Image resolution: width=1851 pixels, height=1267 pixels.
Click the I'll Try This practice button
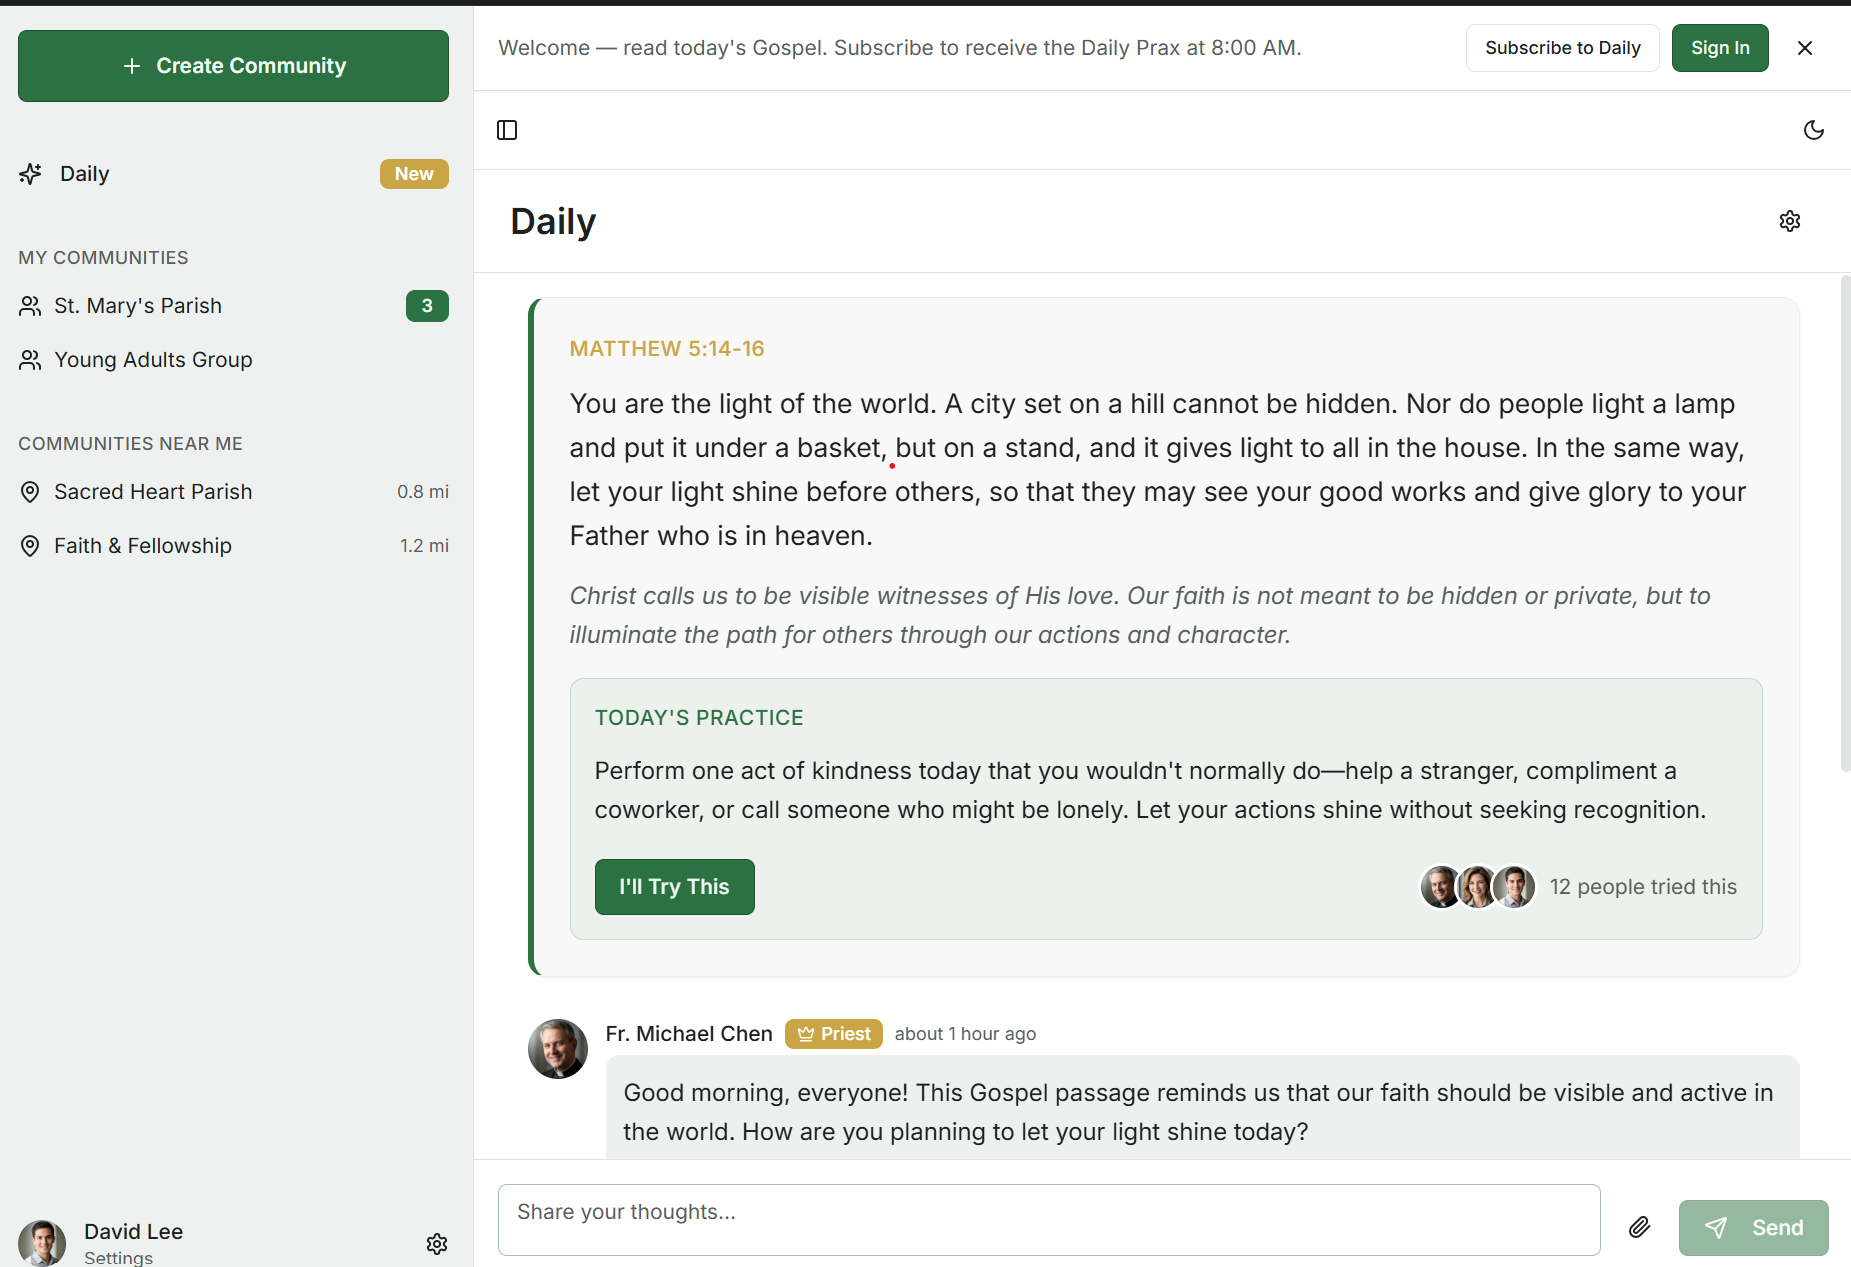(x=674, y=886)
